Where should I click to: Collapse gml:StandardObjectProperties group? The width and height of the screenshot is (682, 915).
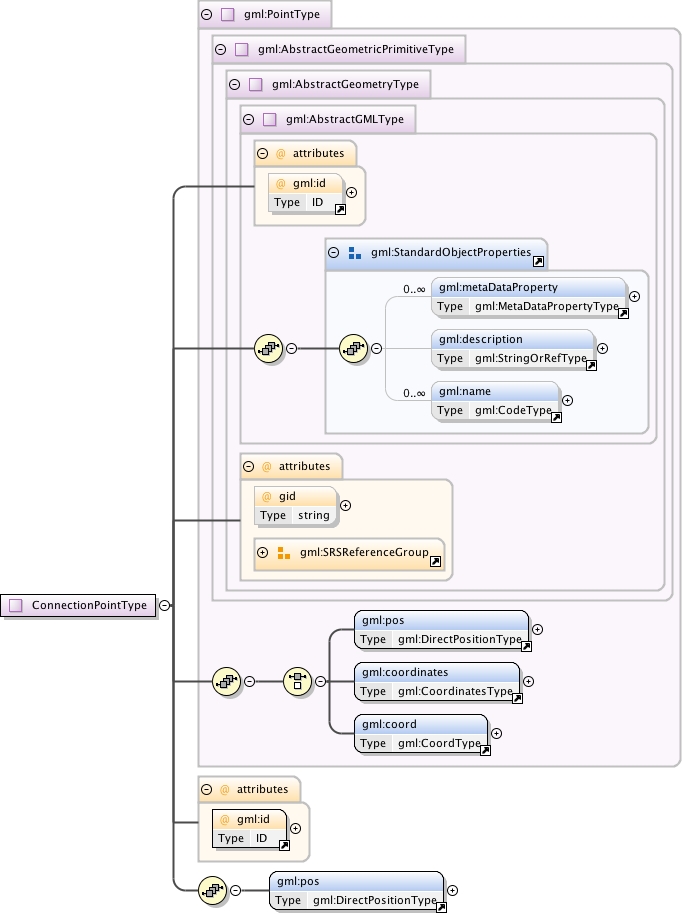coord(334,253)
